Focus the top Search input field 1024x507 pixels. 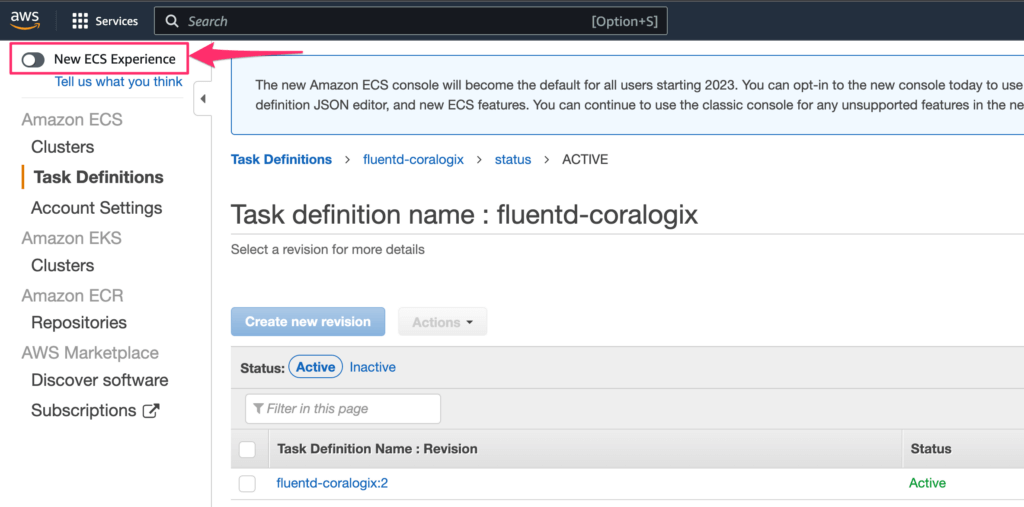pos(411,22)
